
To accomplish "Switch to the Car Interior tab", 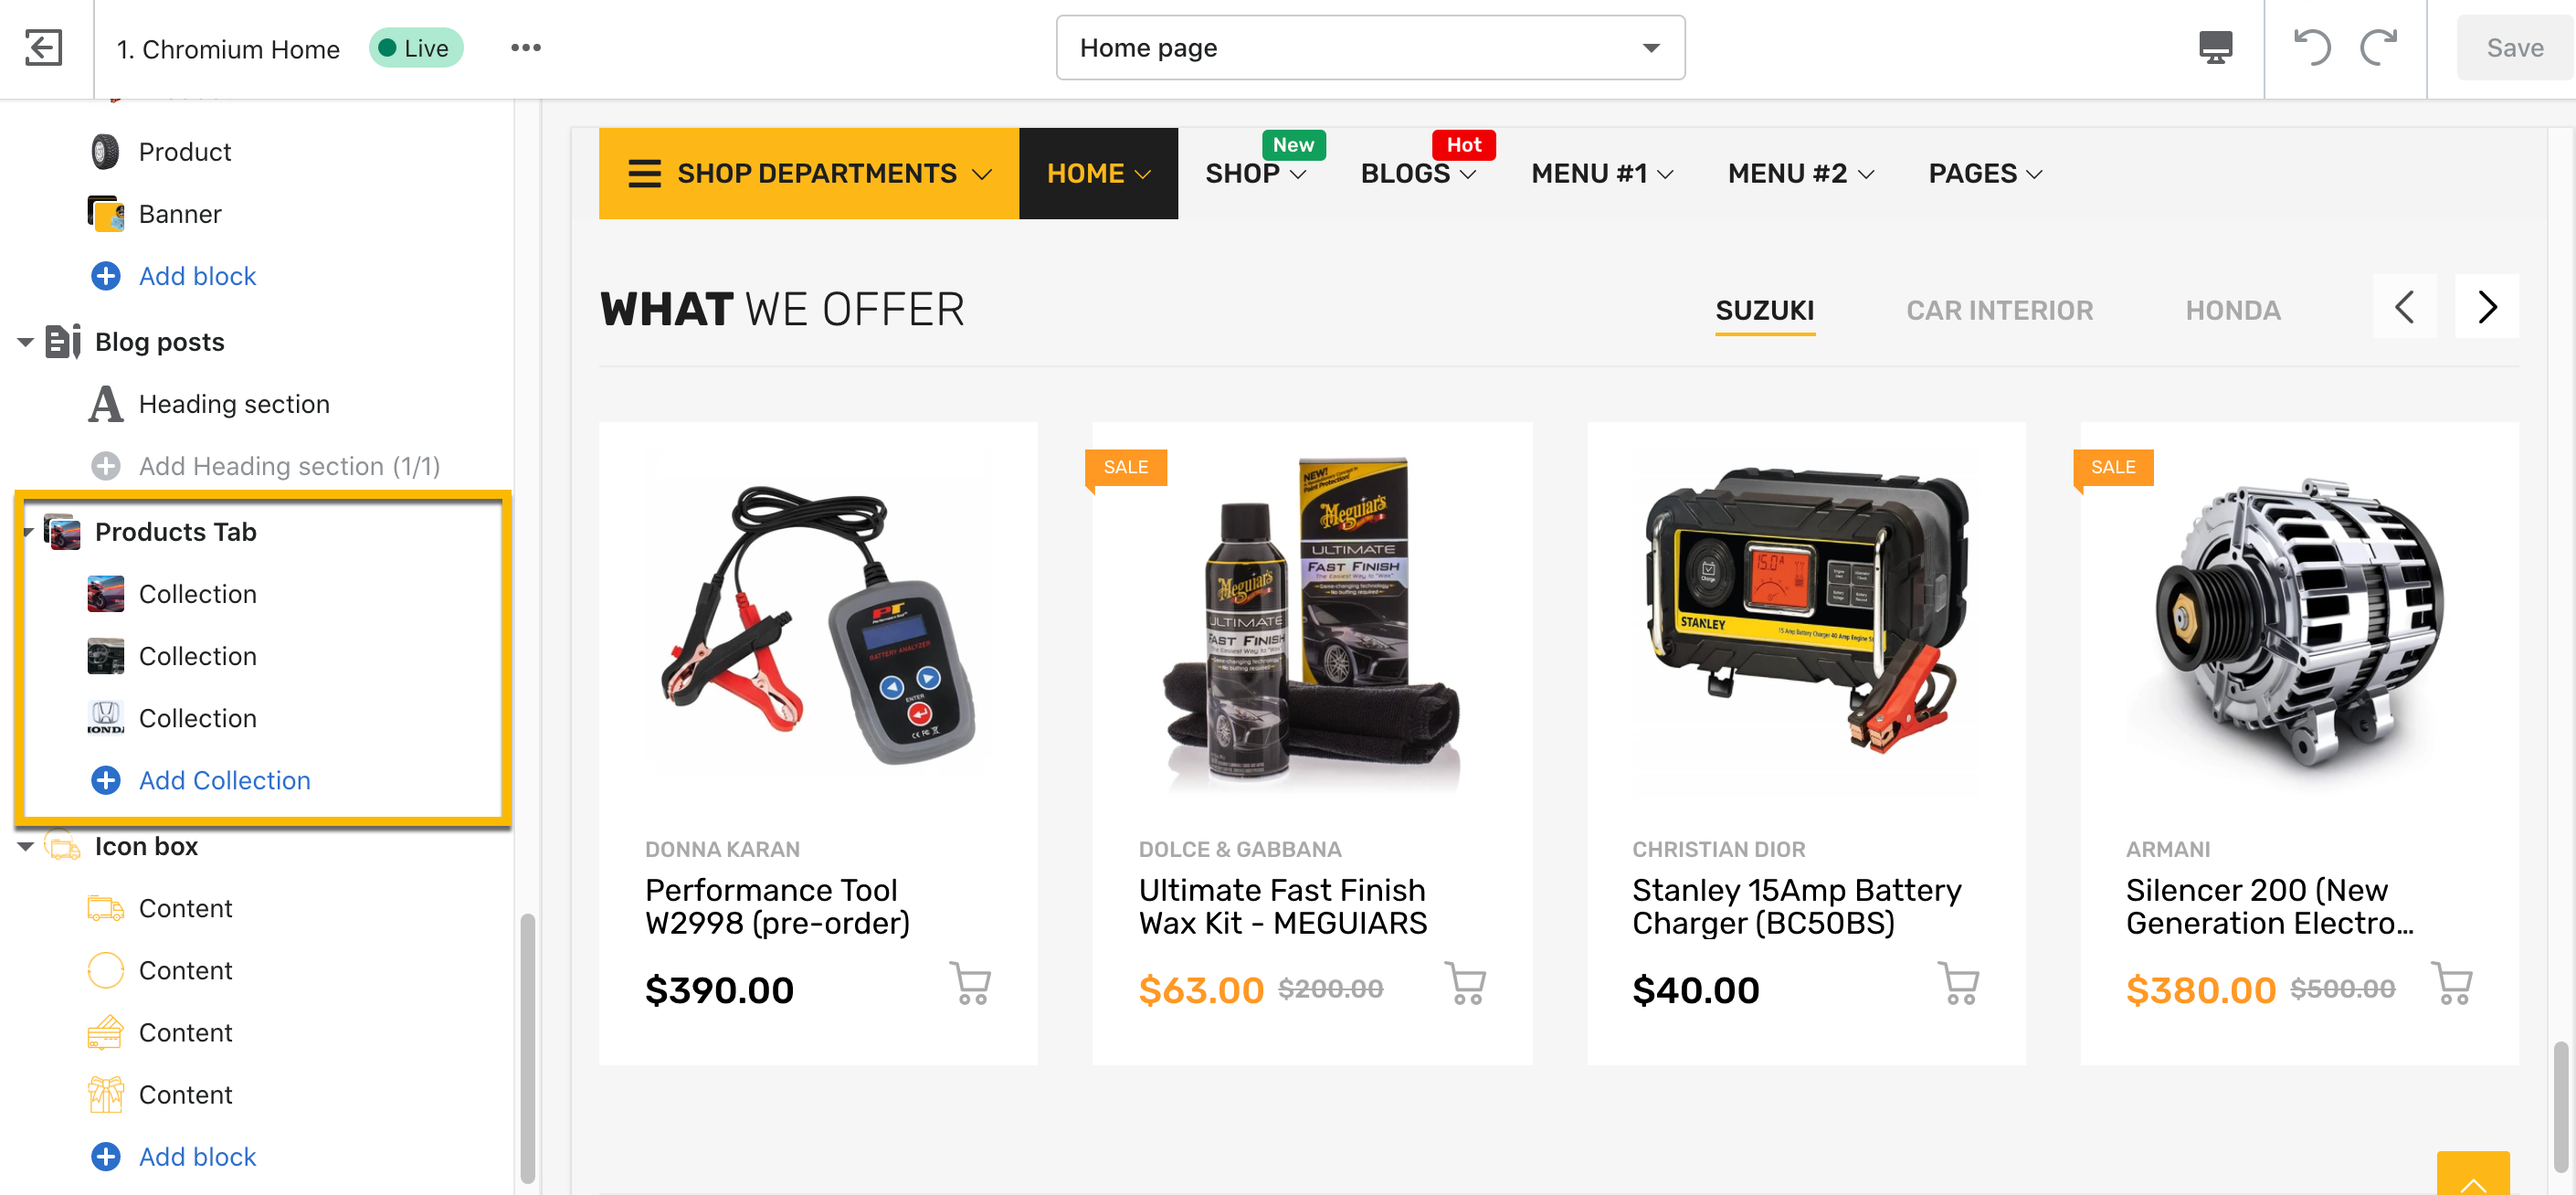I will 1999,311.
